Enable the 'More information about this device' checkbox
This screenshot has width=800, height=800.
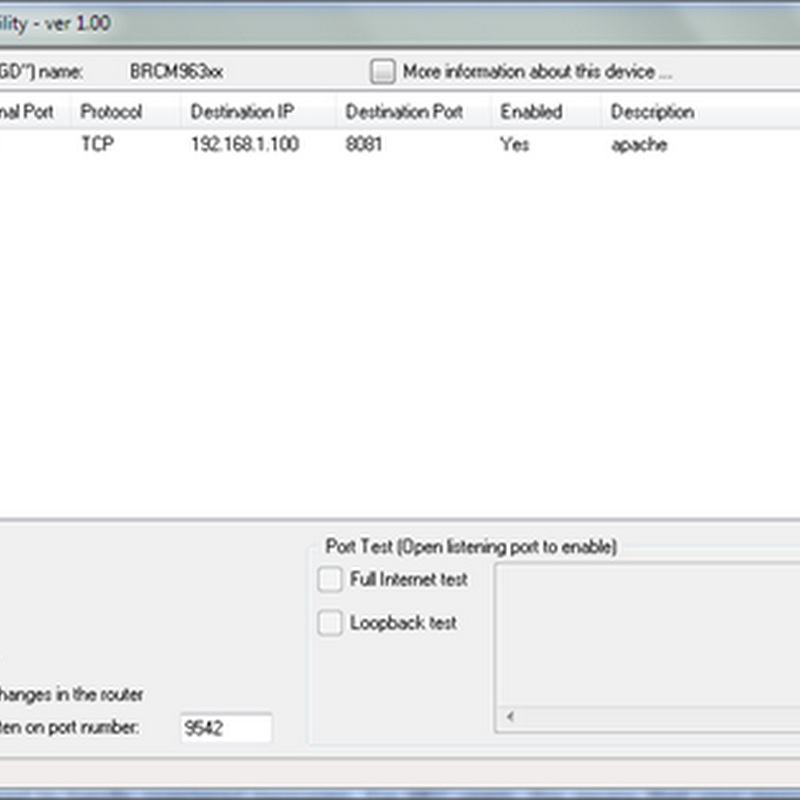pyautogui.click(x=385, y=72)
